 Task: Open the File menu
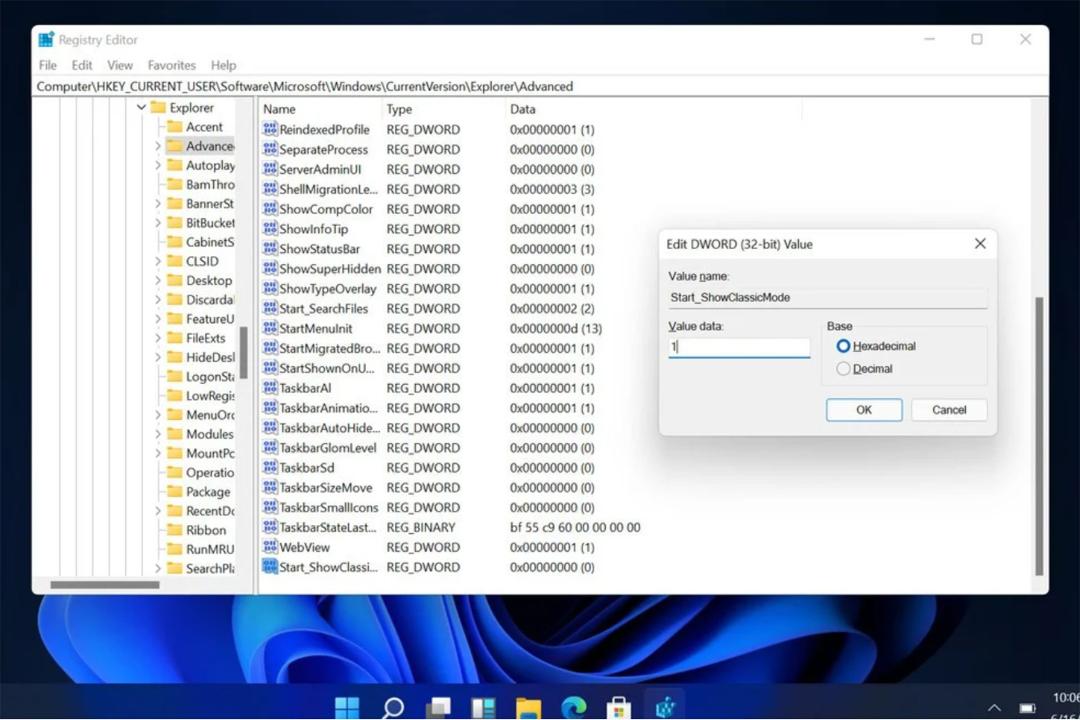tap(48, 65)
